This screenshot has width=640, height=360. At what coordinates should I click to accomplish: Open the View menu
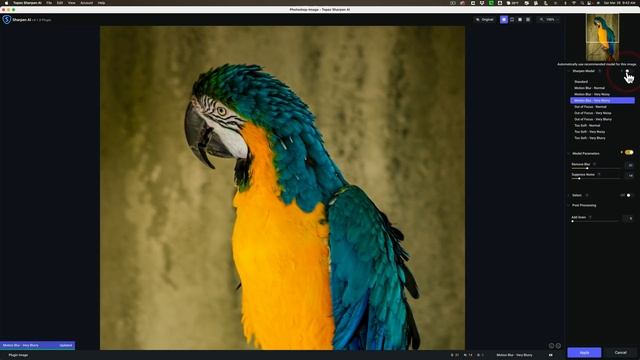click(x=71, y=3)
